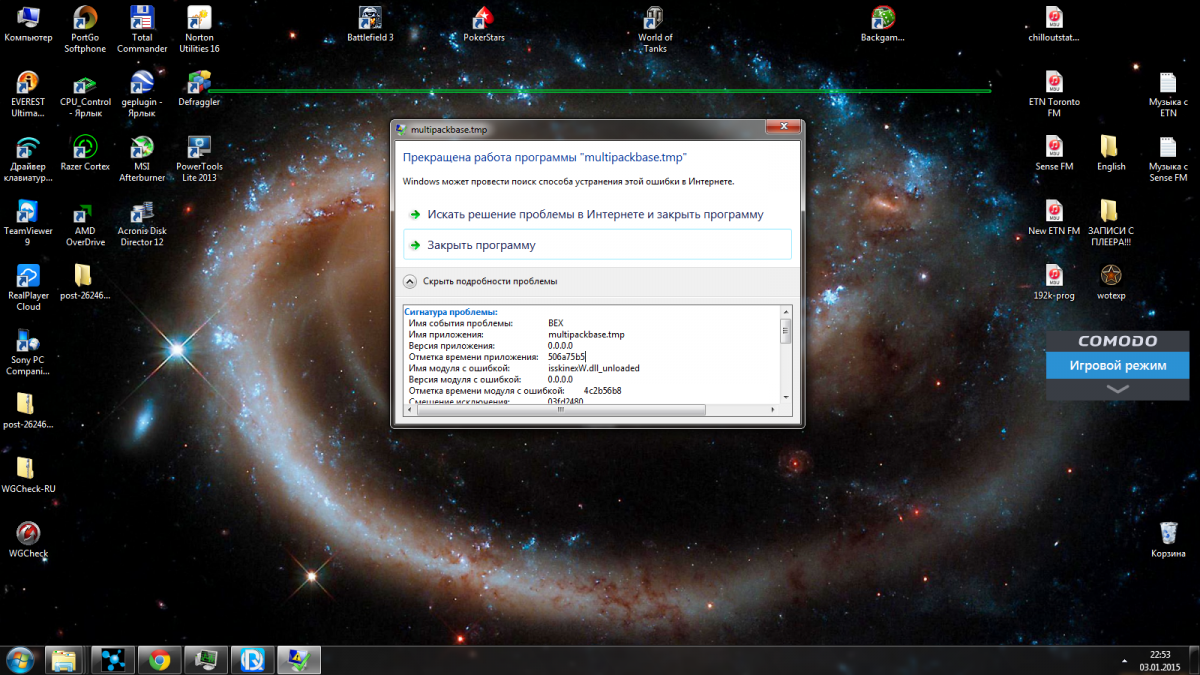Click the Razer Cortex desktop icon
1200x675 pixels.
[85, 148]
